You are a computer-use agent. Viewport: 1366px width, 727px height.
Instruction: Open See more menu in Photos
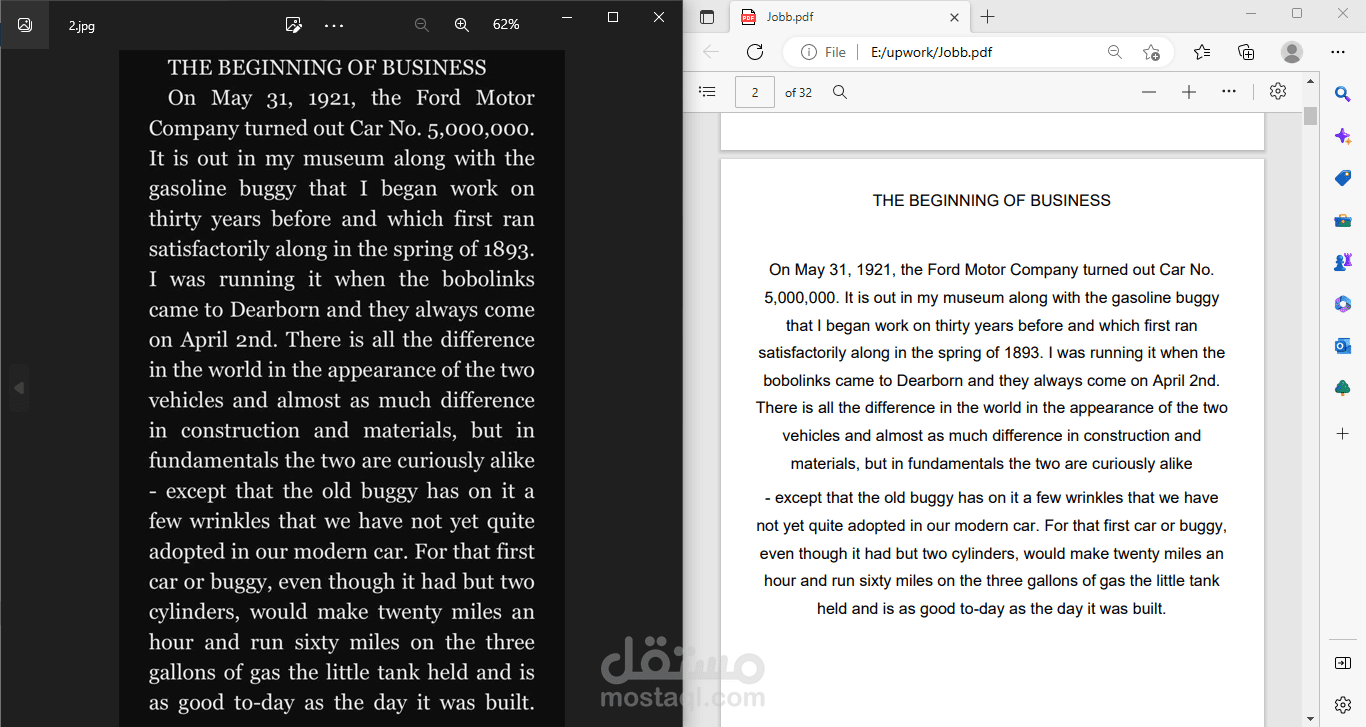tap(334, 25)
